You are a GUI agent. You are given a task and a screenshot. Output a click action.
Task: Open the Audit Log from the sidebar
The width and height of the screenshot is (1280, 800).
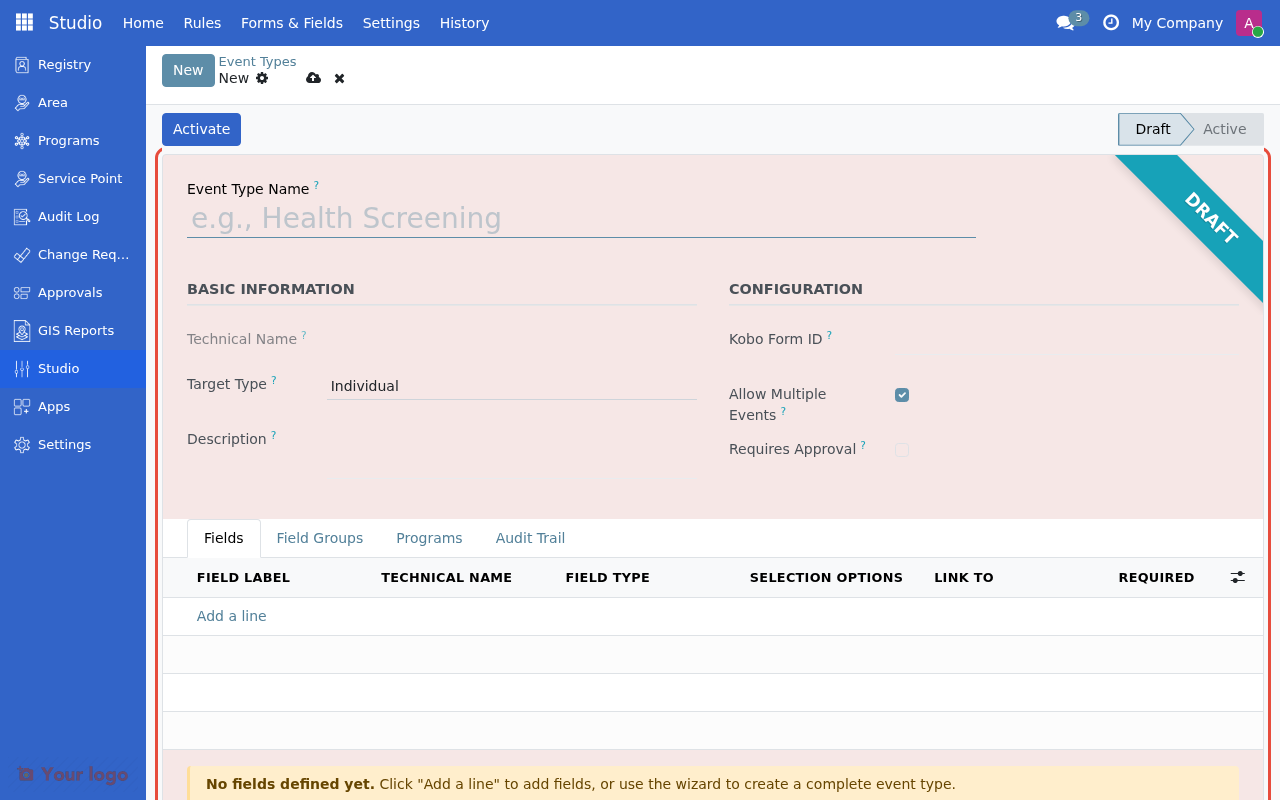coord(67,216)
